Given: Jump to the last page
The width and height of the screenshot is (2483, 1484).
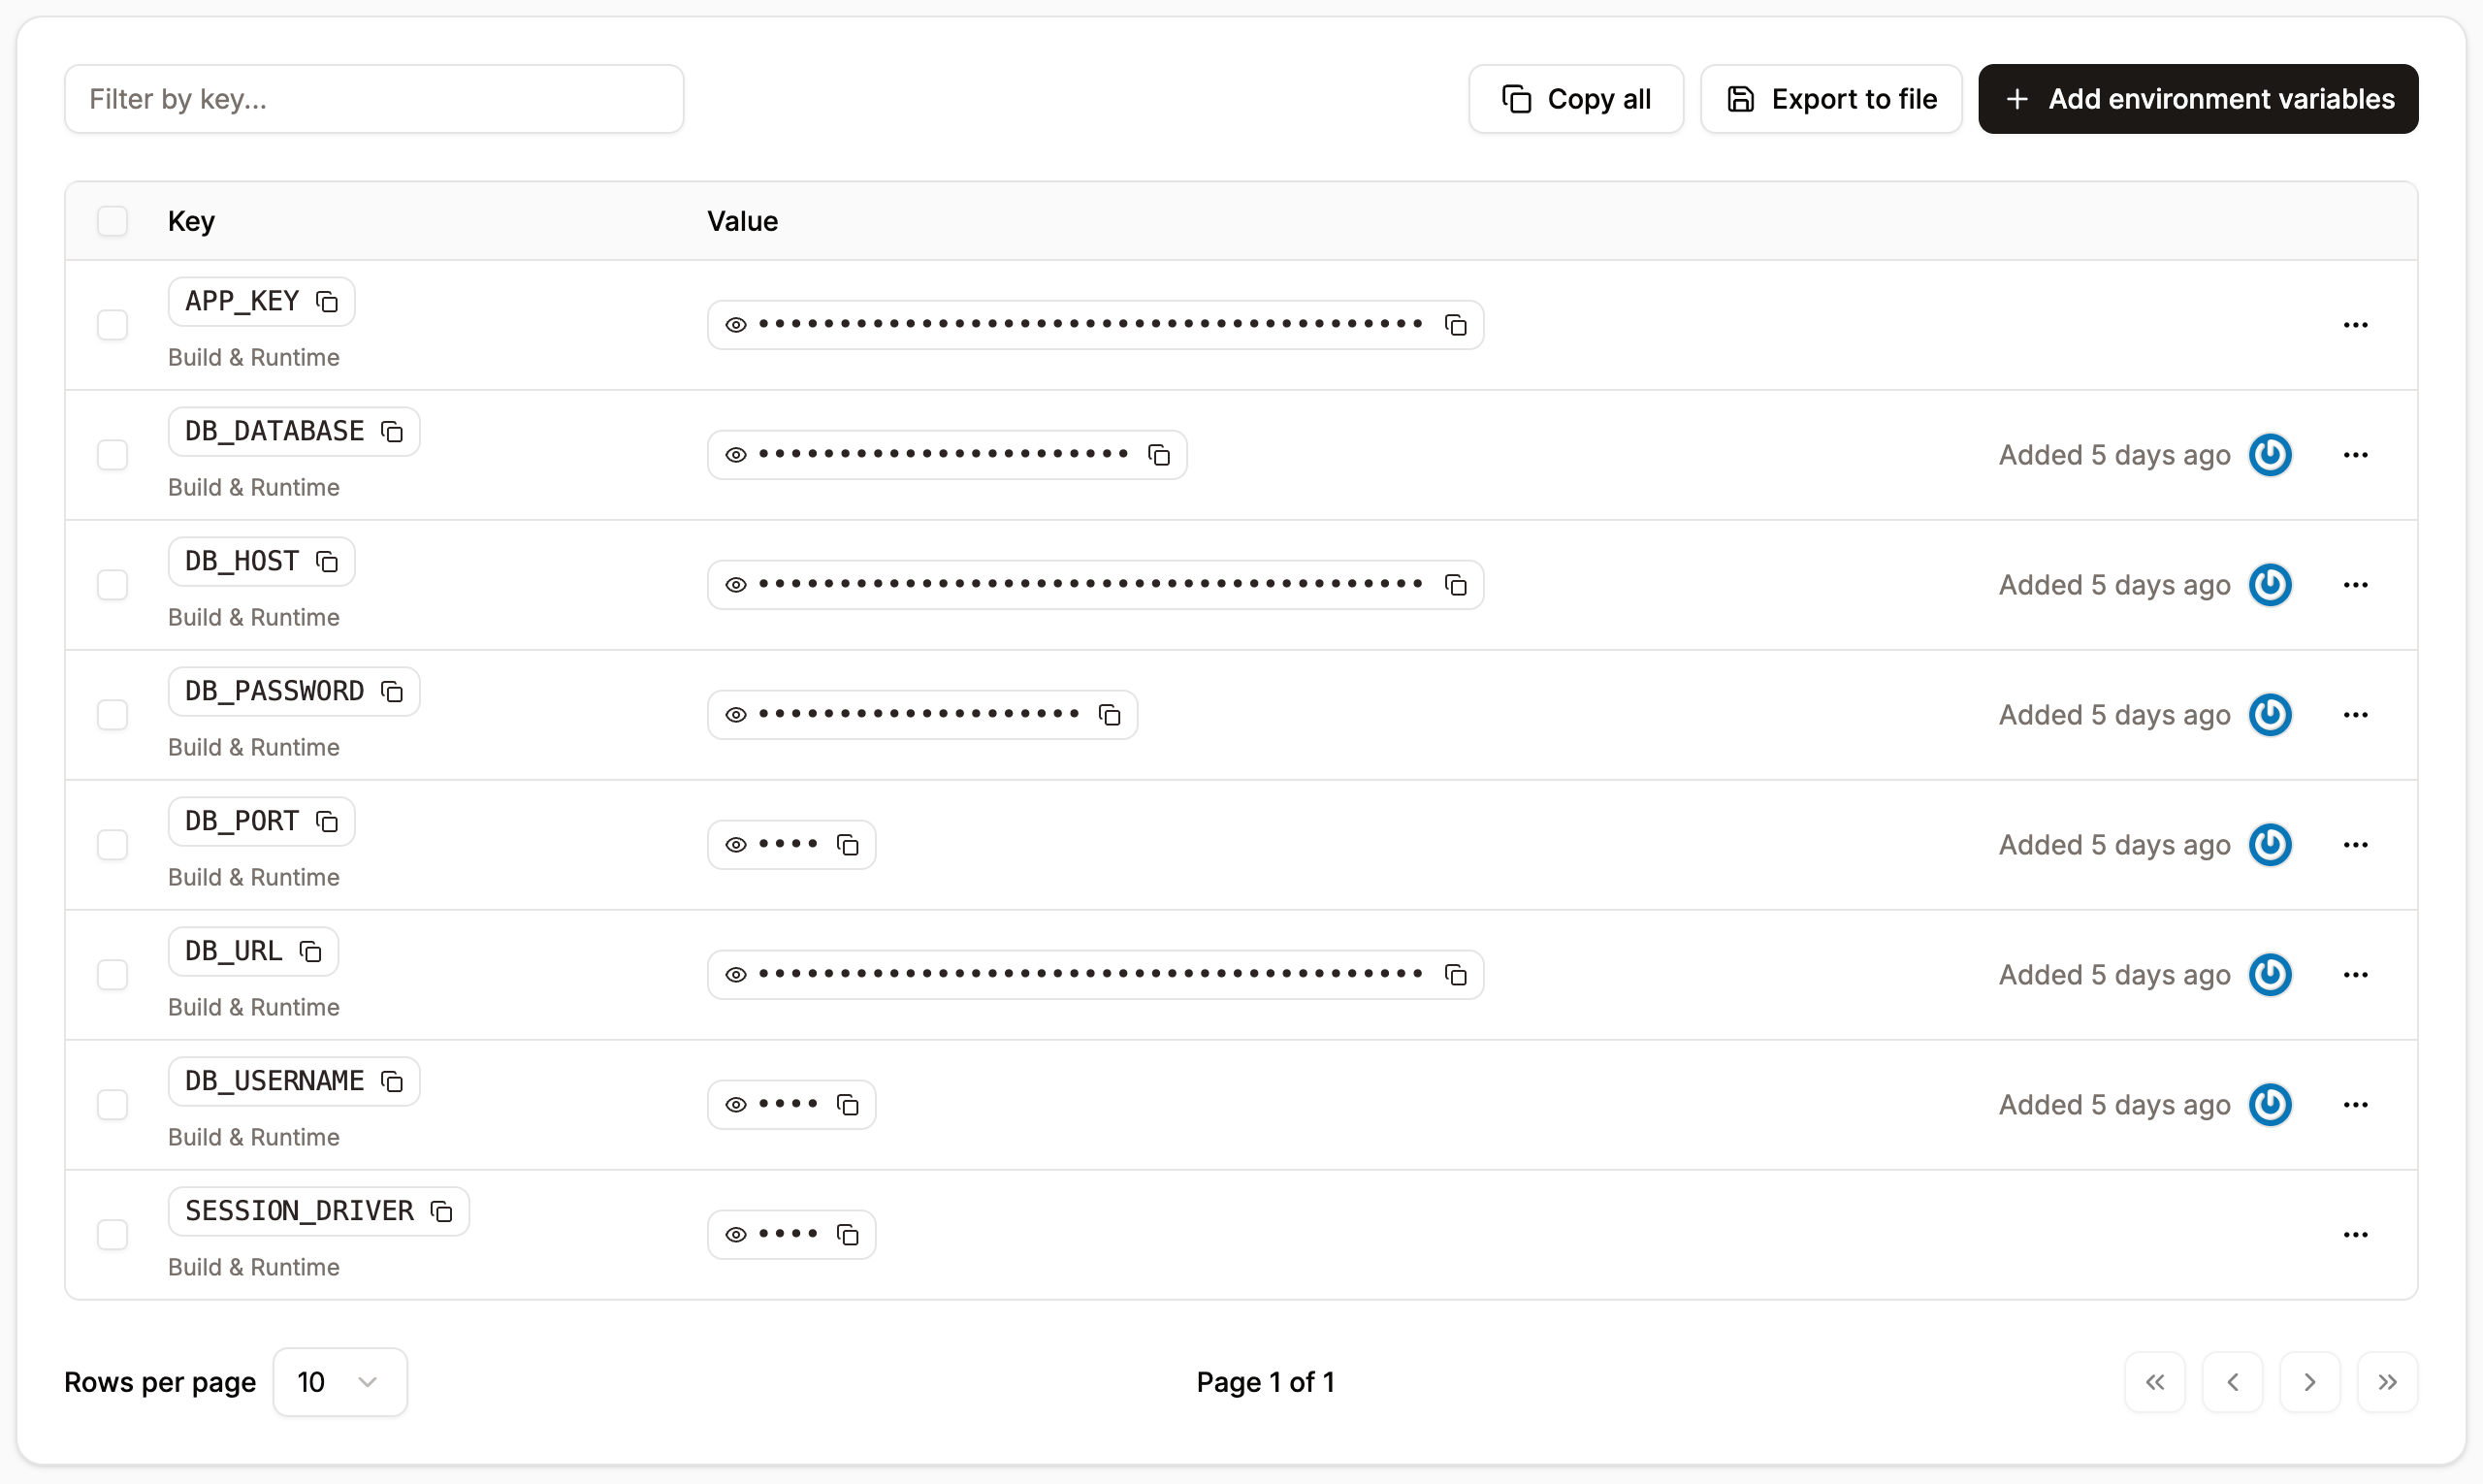Looking at the screenshot, I should 2388,1381.
